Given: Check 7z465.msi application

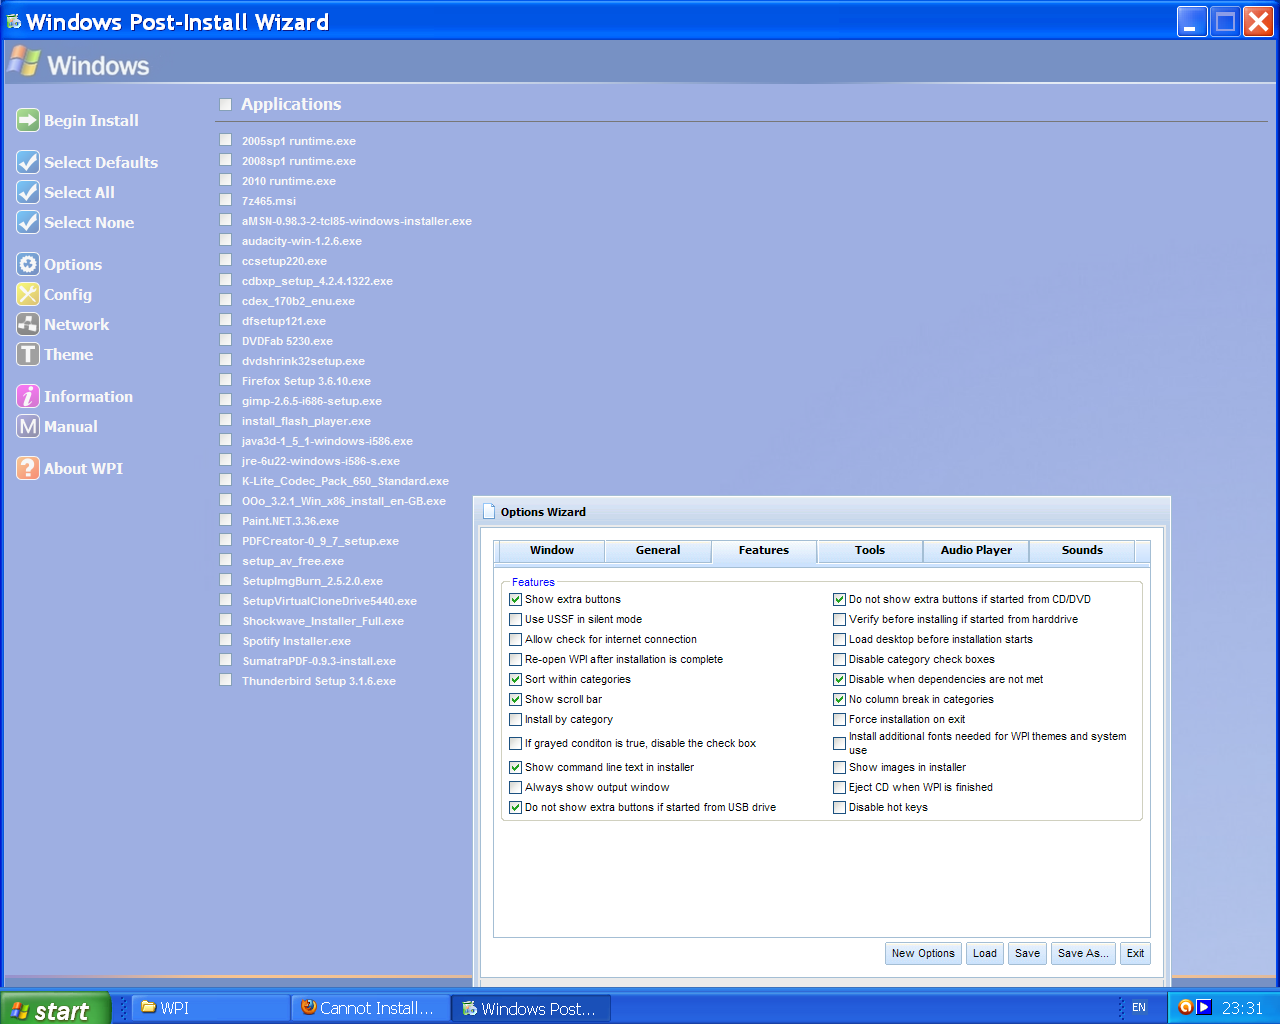Looking at the screenshot, I should (x=226, y=200).
